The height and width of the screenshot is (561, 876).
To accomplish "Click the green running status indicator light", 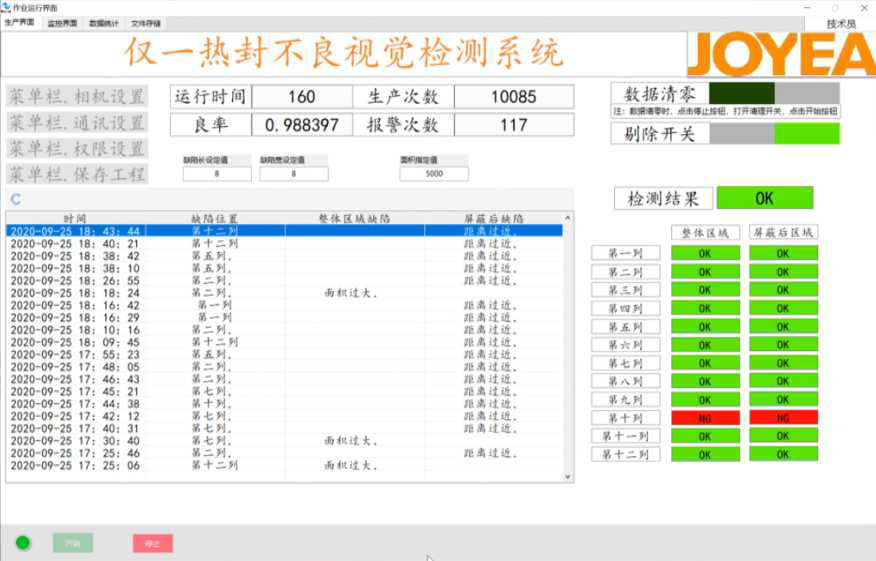I will (23, 543).
